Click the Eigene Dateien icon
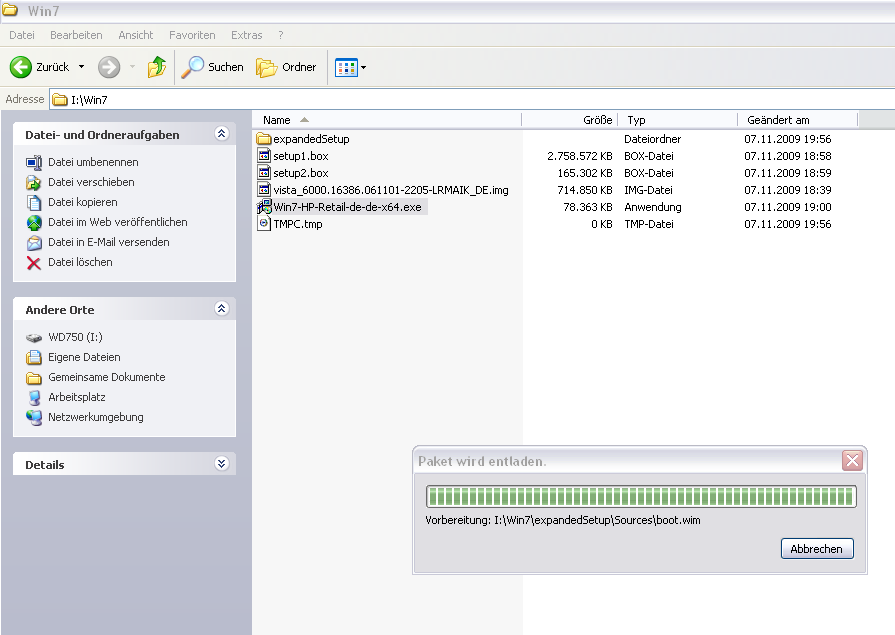Image resolution: width=895 pixels, height=635 pixels. [34, 357]
